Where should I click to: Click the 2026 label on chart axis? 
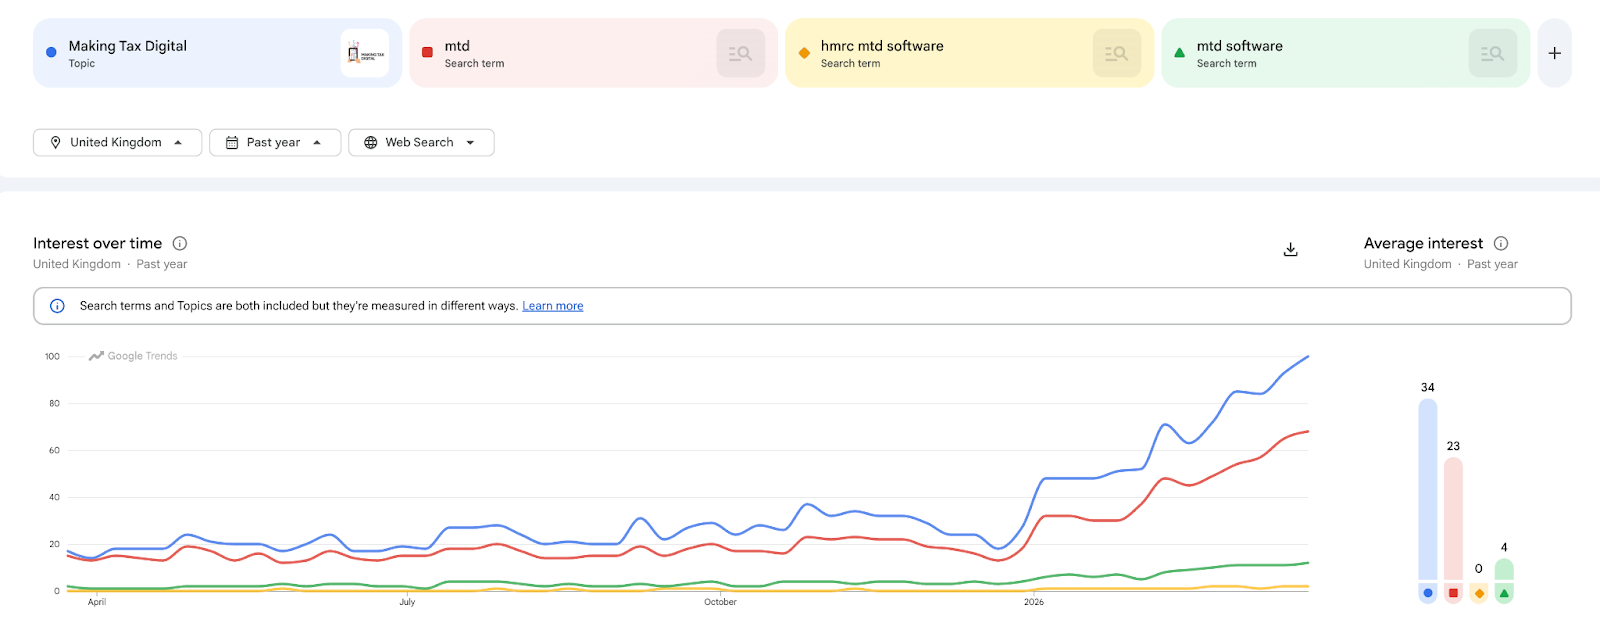(x=1034, y=602)
